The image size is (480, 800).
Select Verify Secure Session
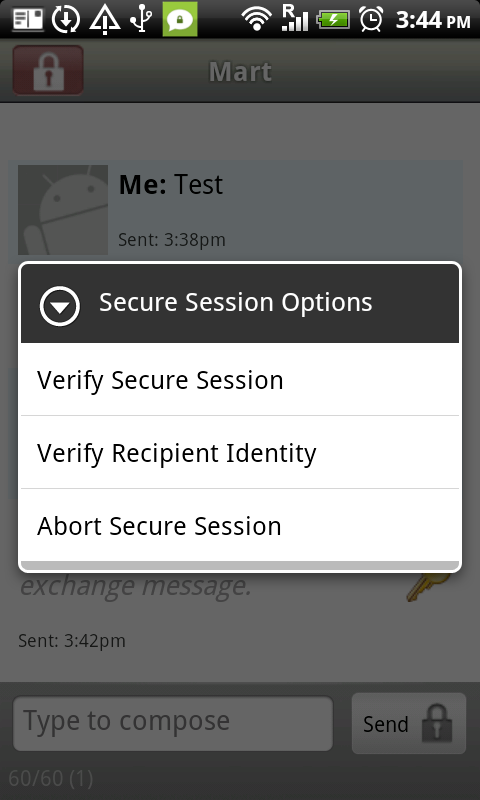point(240,380)
